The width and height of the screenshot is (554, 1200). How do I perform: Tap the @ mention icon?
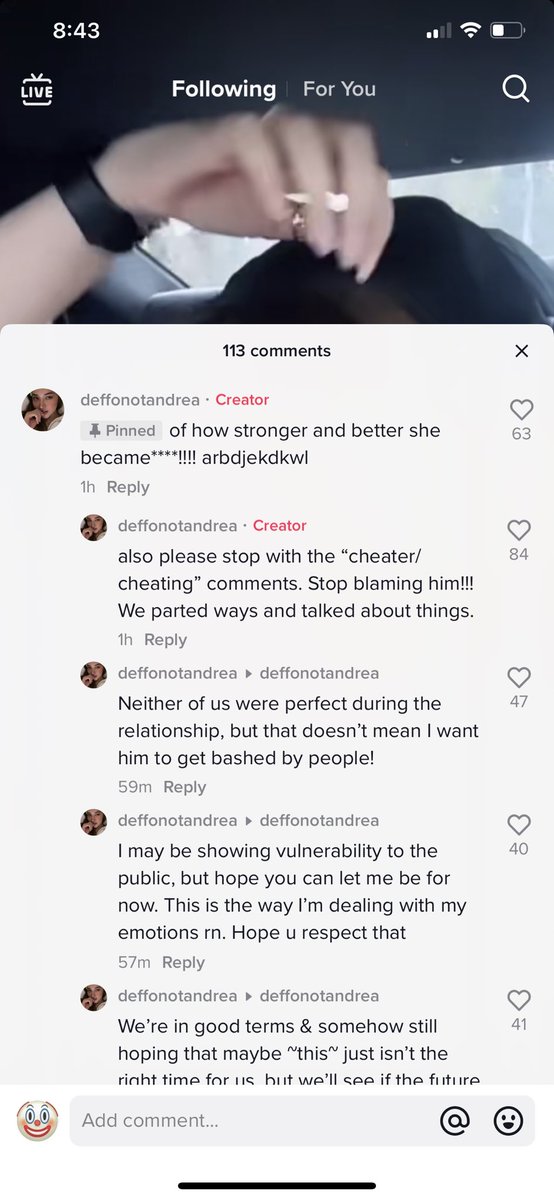pos(455,1121)
